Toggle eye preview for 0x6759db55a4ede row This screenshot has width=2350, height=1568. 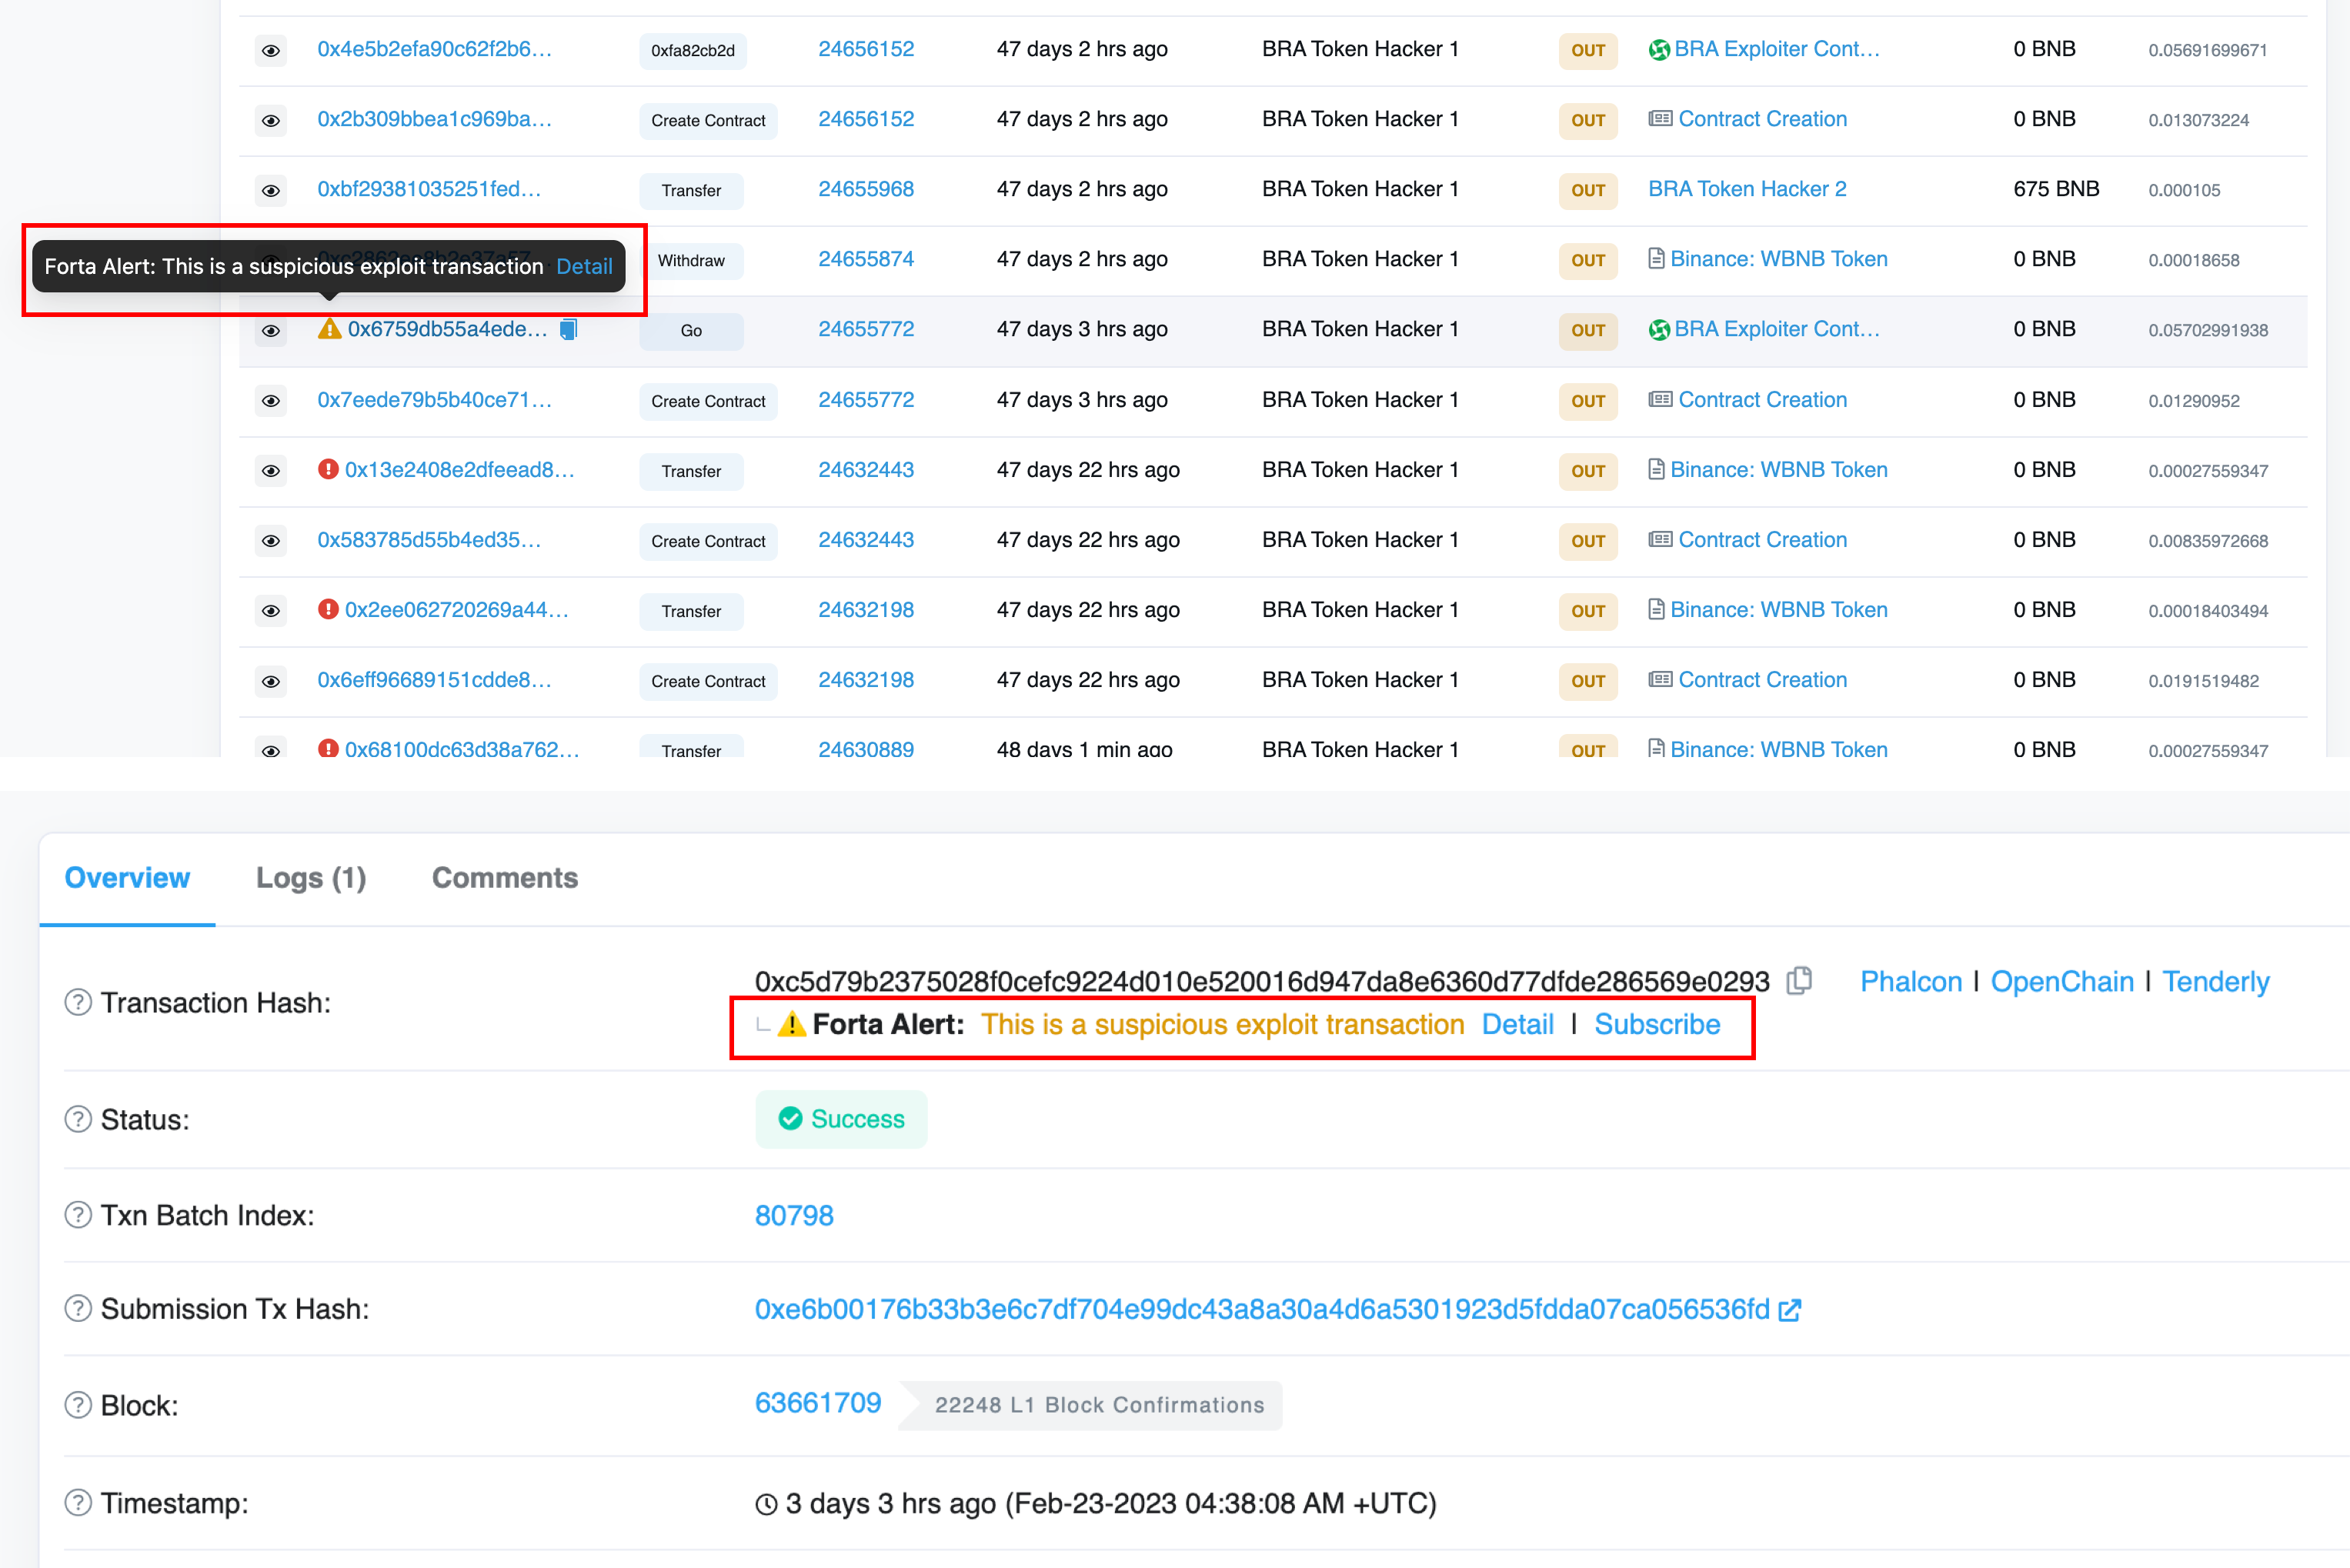270,330
